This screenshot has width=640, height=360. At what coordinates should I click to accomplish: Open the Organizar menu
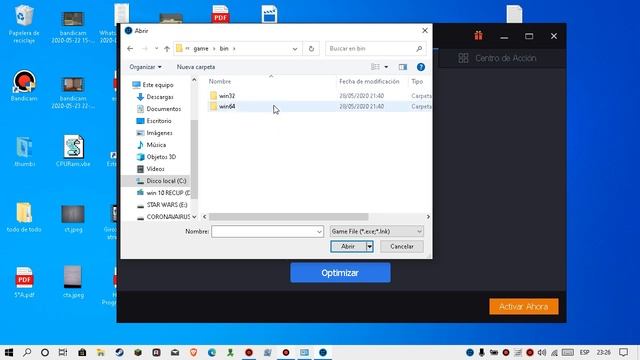pos(145,67)
